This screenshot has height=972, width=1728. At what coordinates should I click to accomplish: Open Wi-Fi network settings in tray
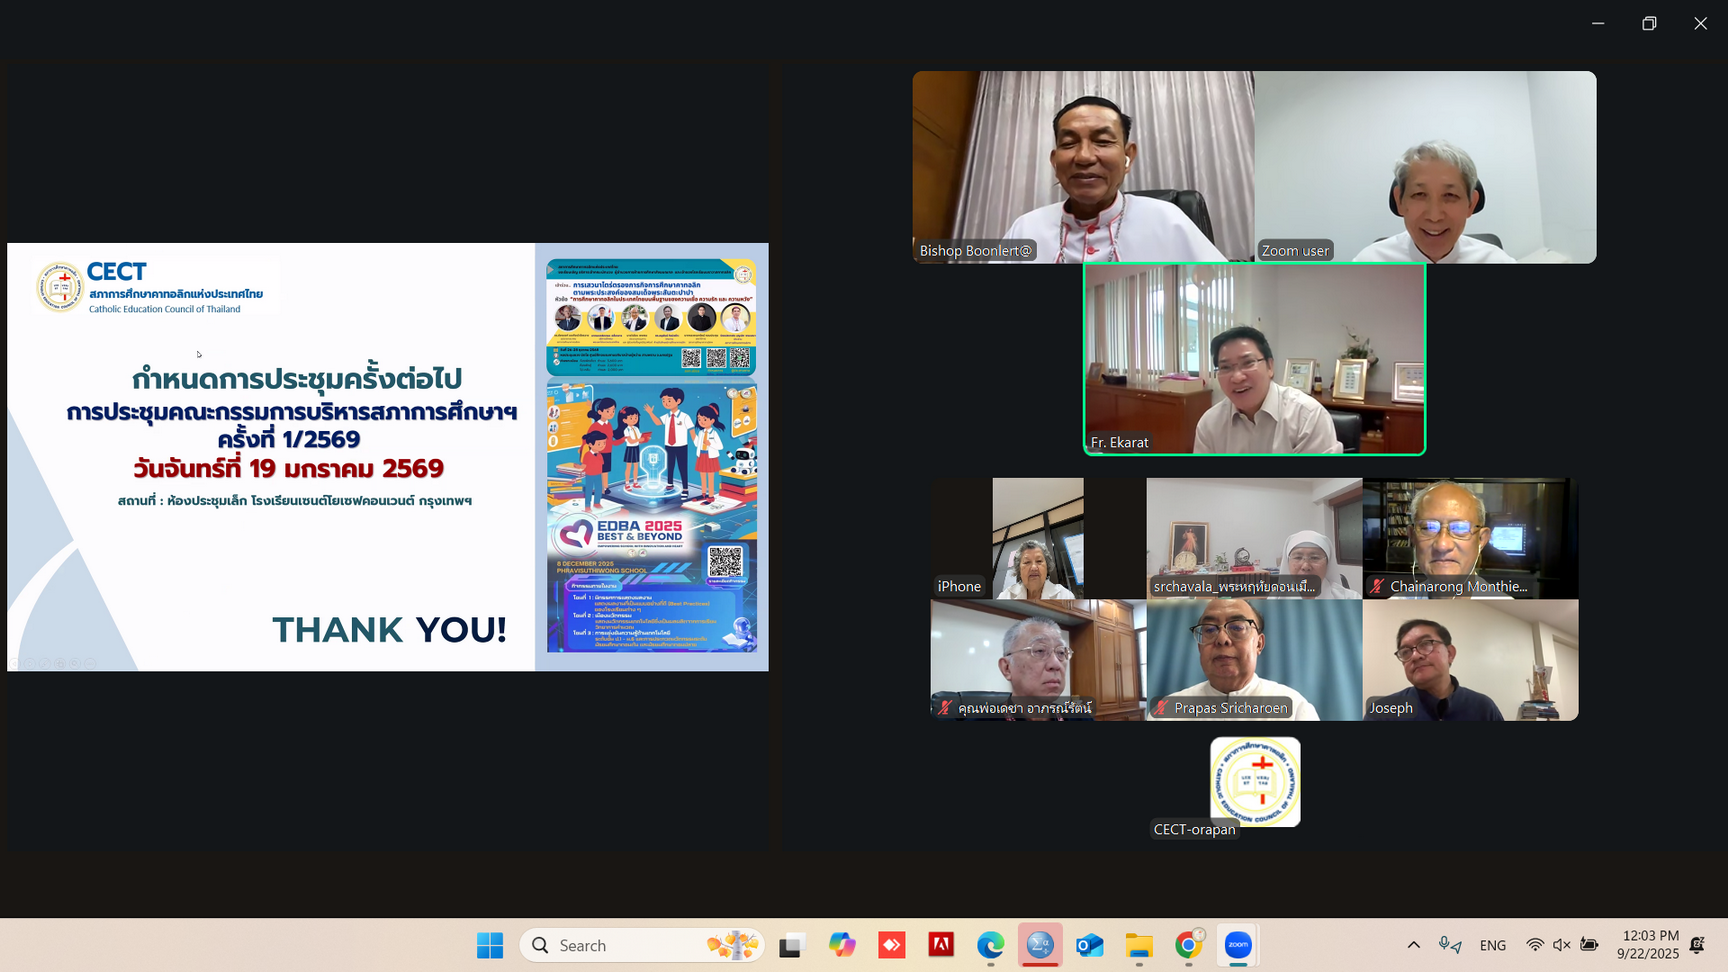pos(1535,945)
